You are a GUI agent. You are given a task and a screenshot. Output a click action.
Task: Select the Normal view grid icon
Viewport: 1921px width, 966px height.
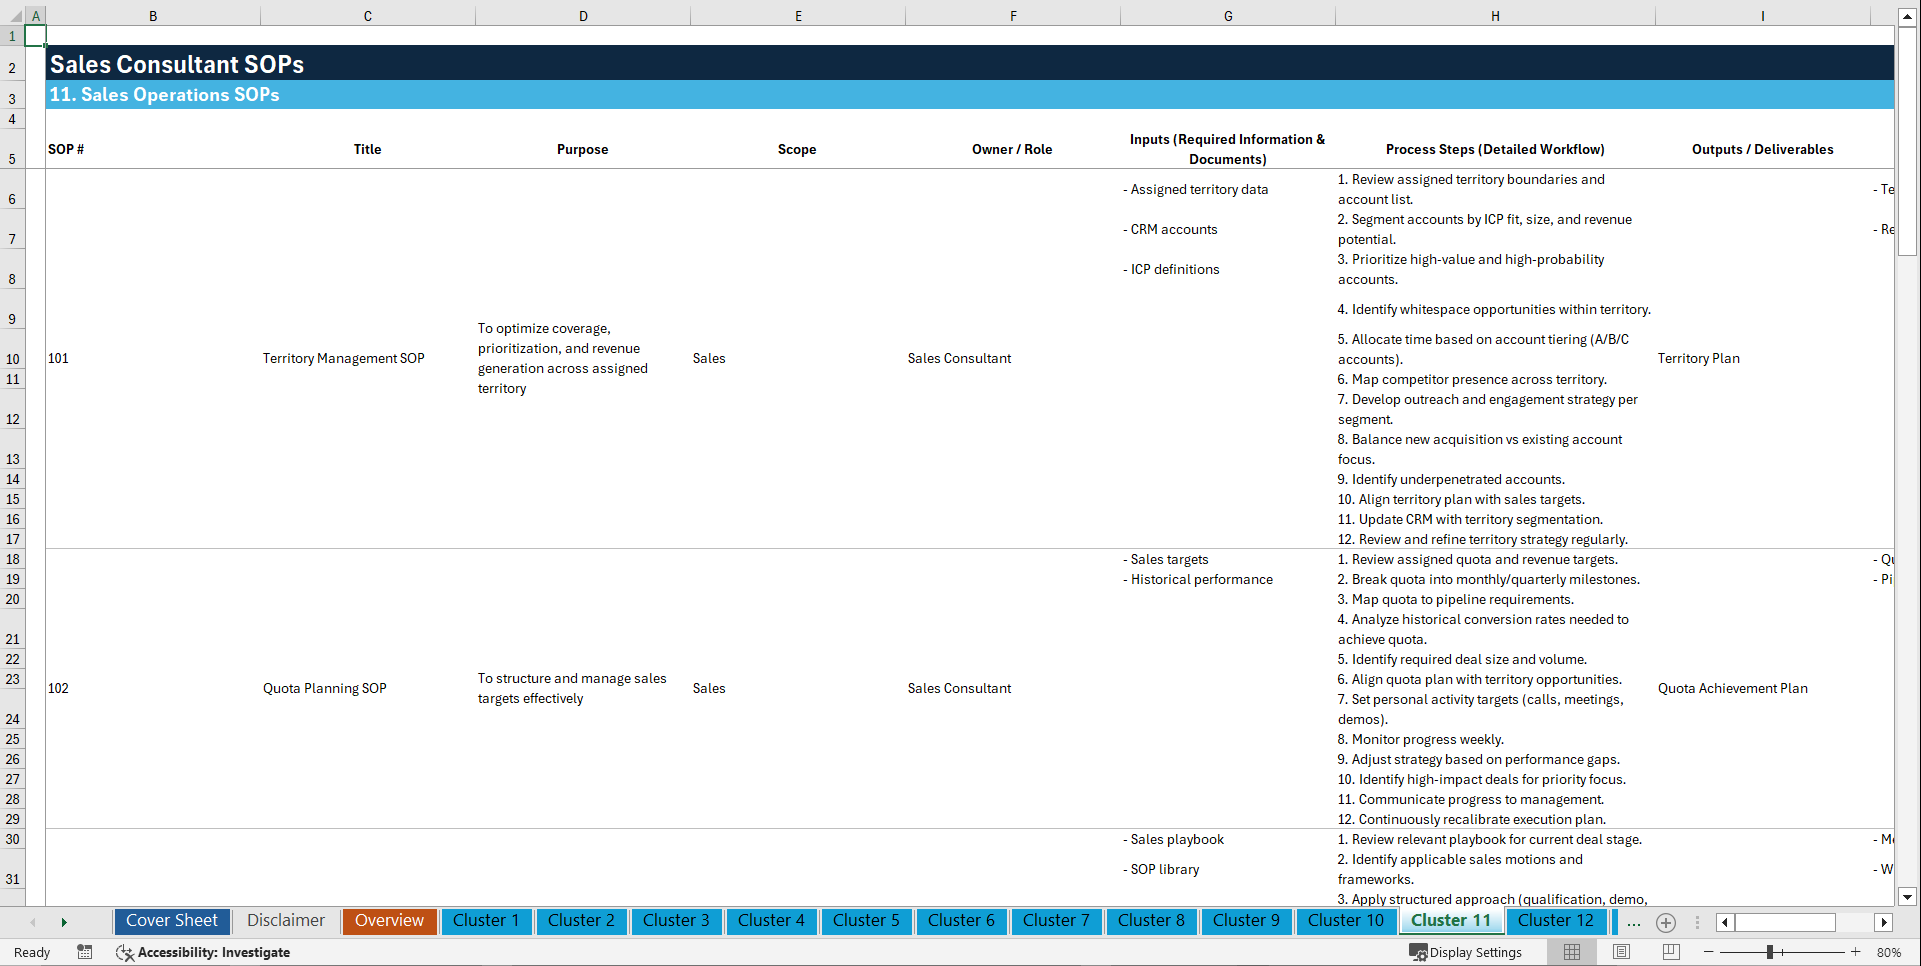[1570, 952]
